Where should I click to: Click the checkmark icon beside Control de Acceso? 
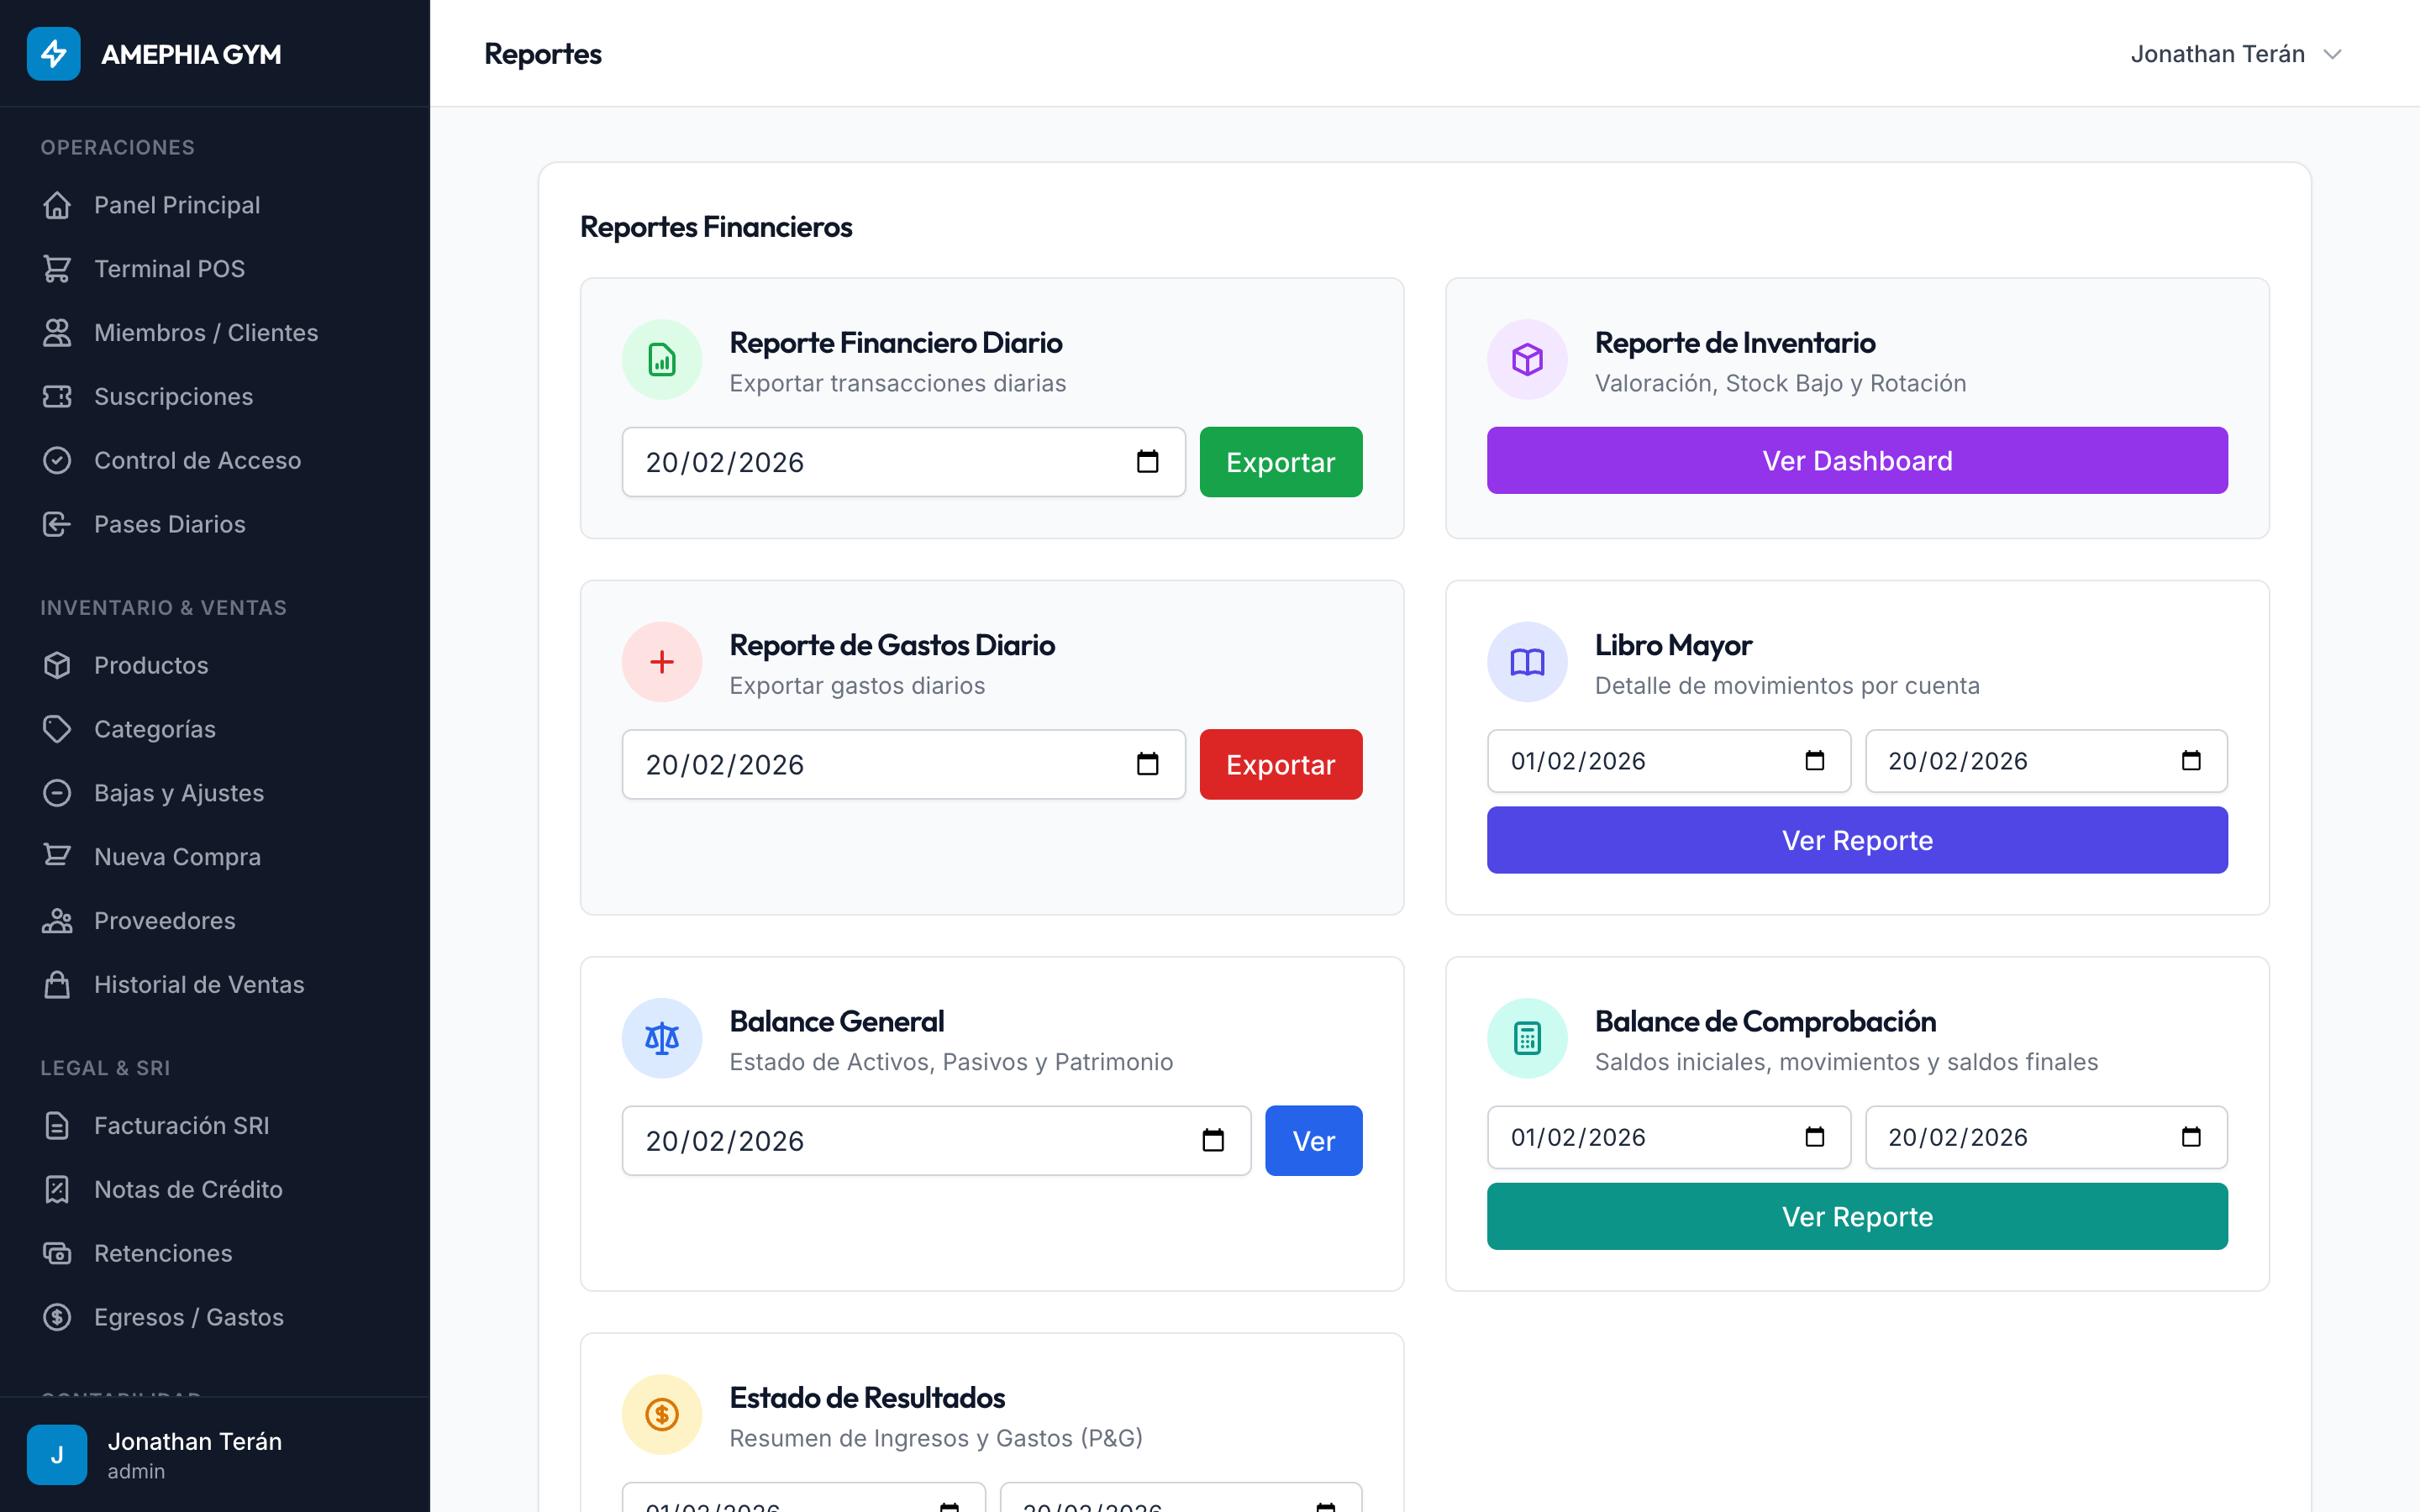pos(57,461)
